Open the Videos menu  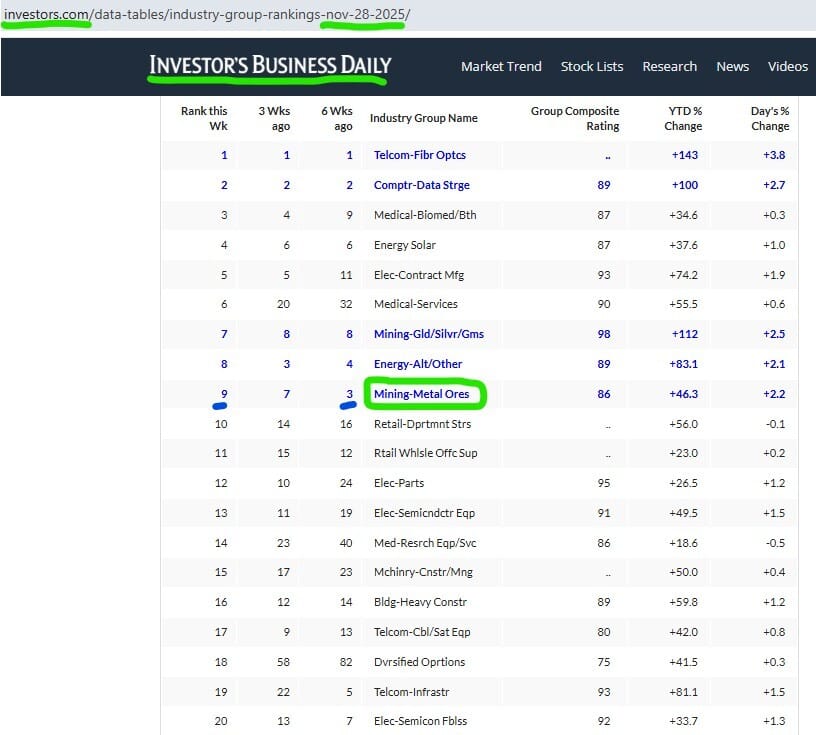(787, 67)
